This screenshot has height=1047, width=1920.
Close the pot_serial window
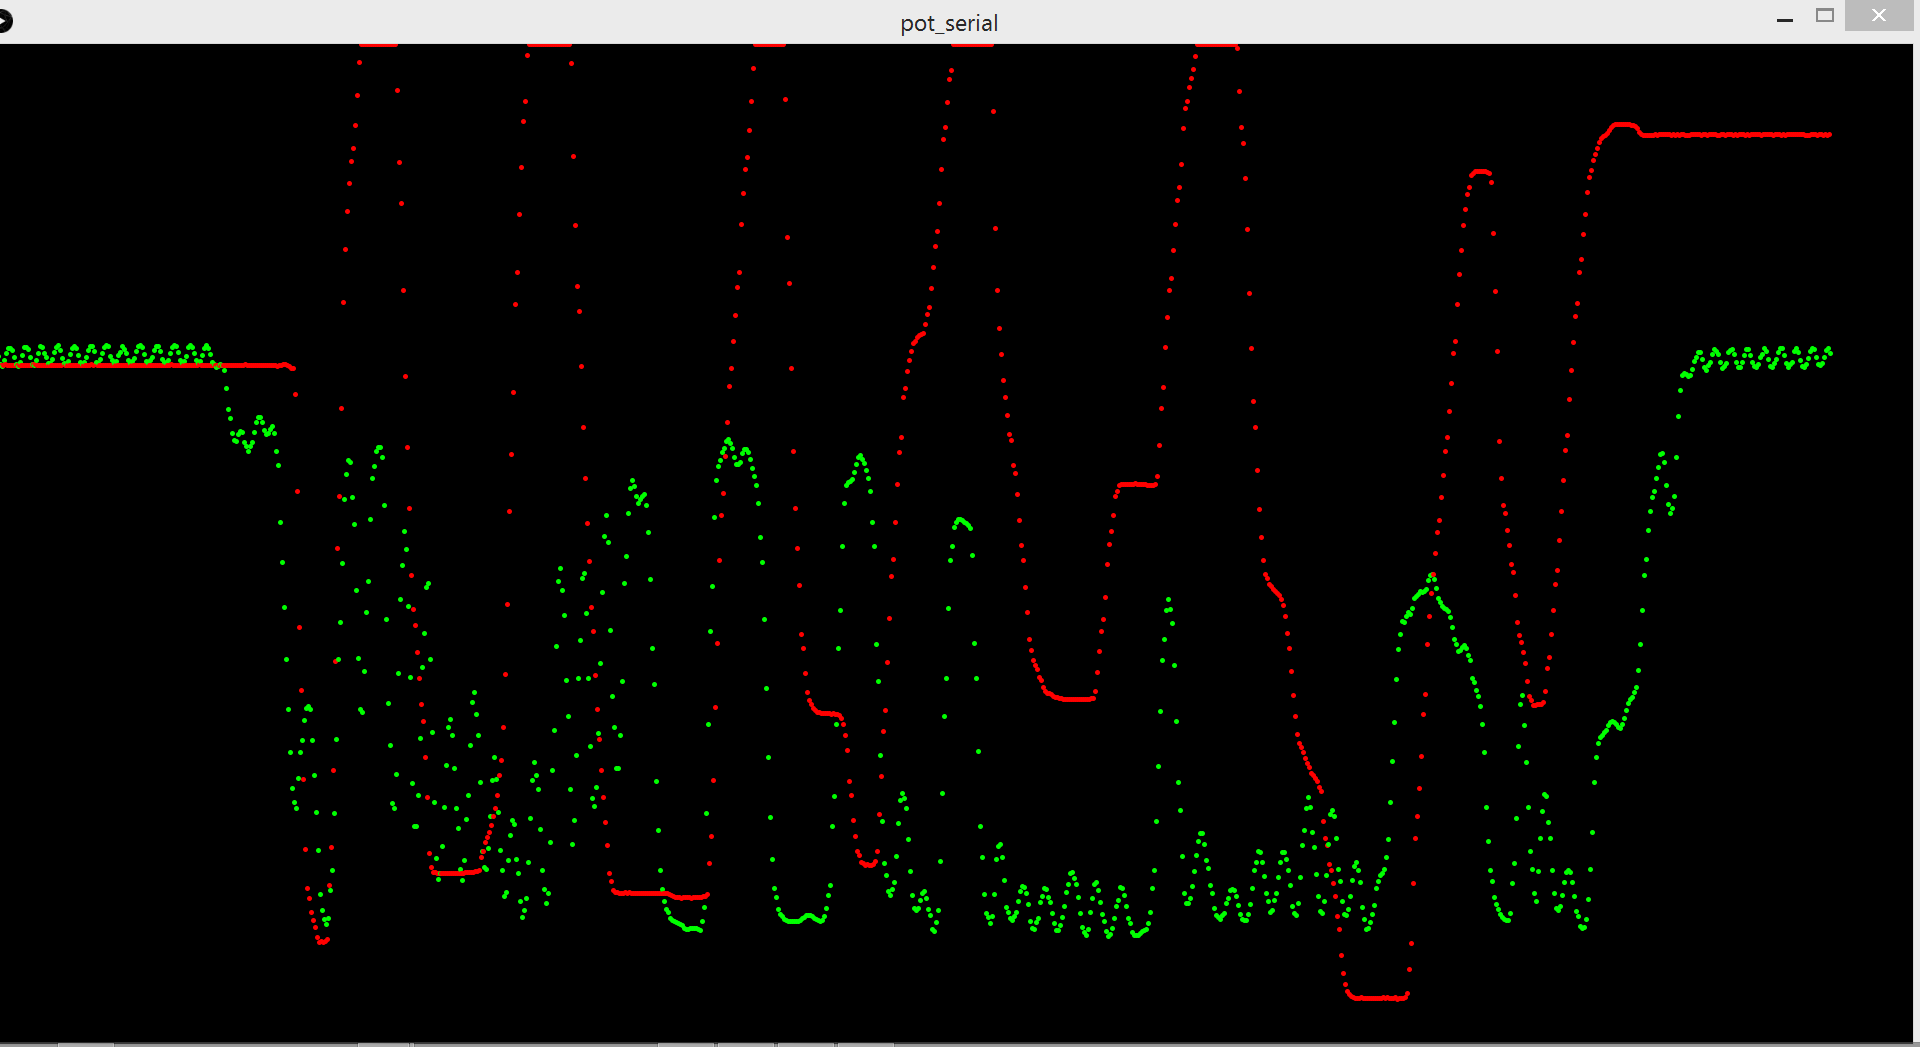1878,16
